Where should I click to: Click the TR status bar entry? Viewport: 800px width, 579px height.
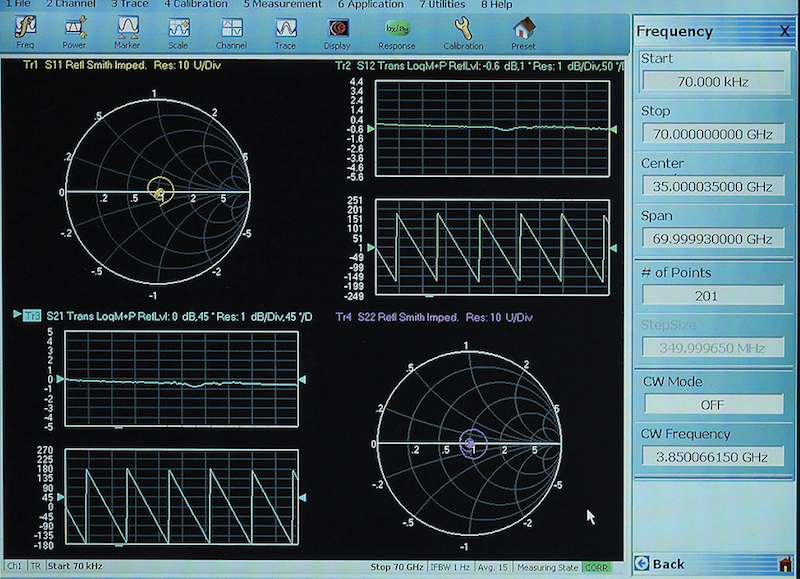point(35,566)
